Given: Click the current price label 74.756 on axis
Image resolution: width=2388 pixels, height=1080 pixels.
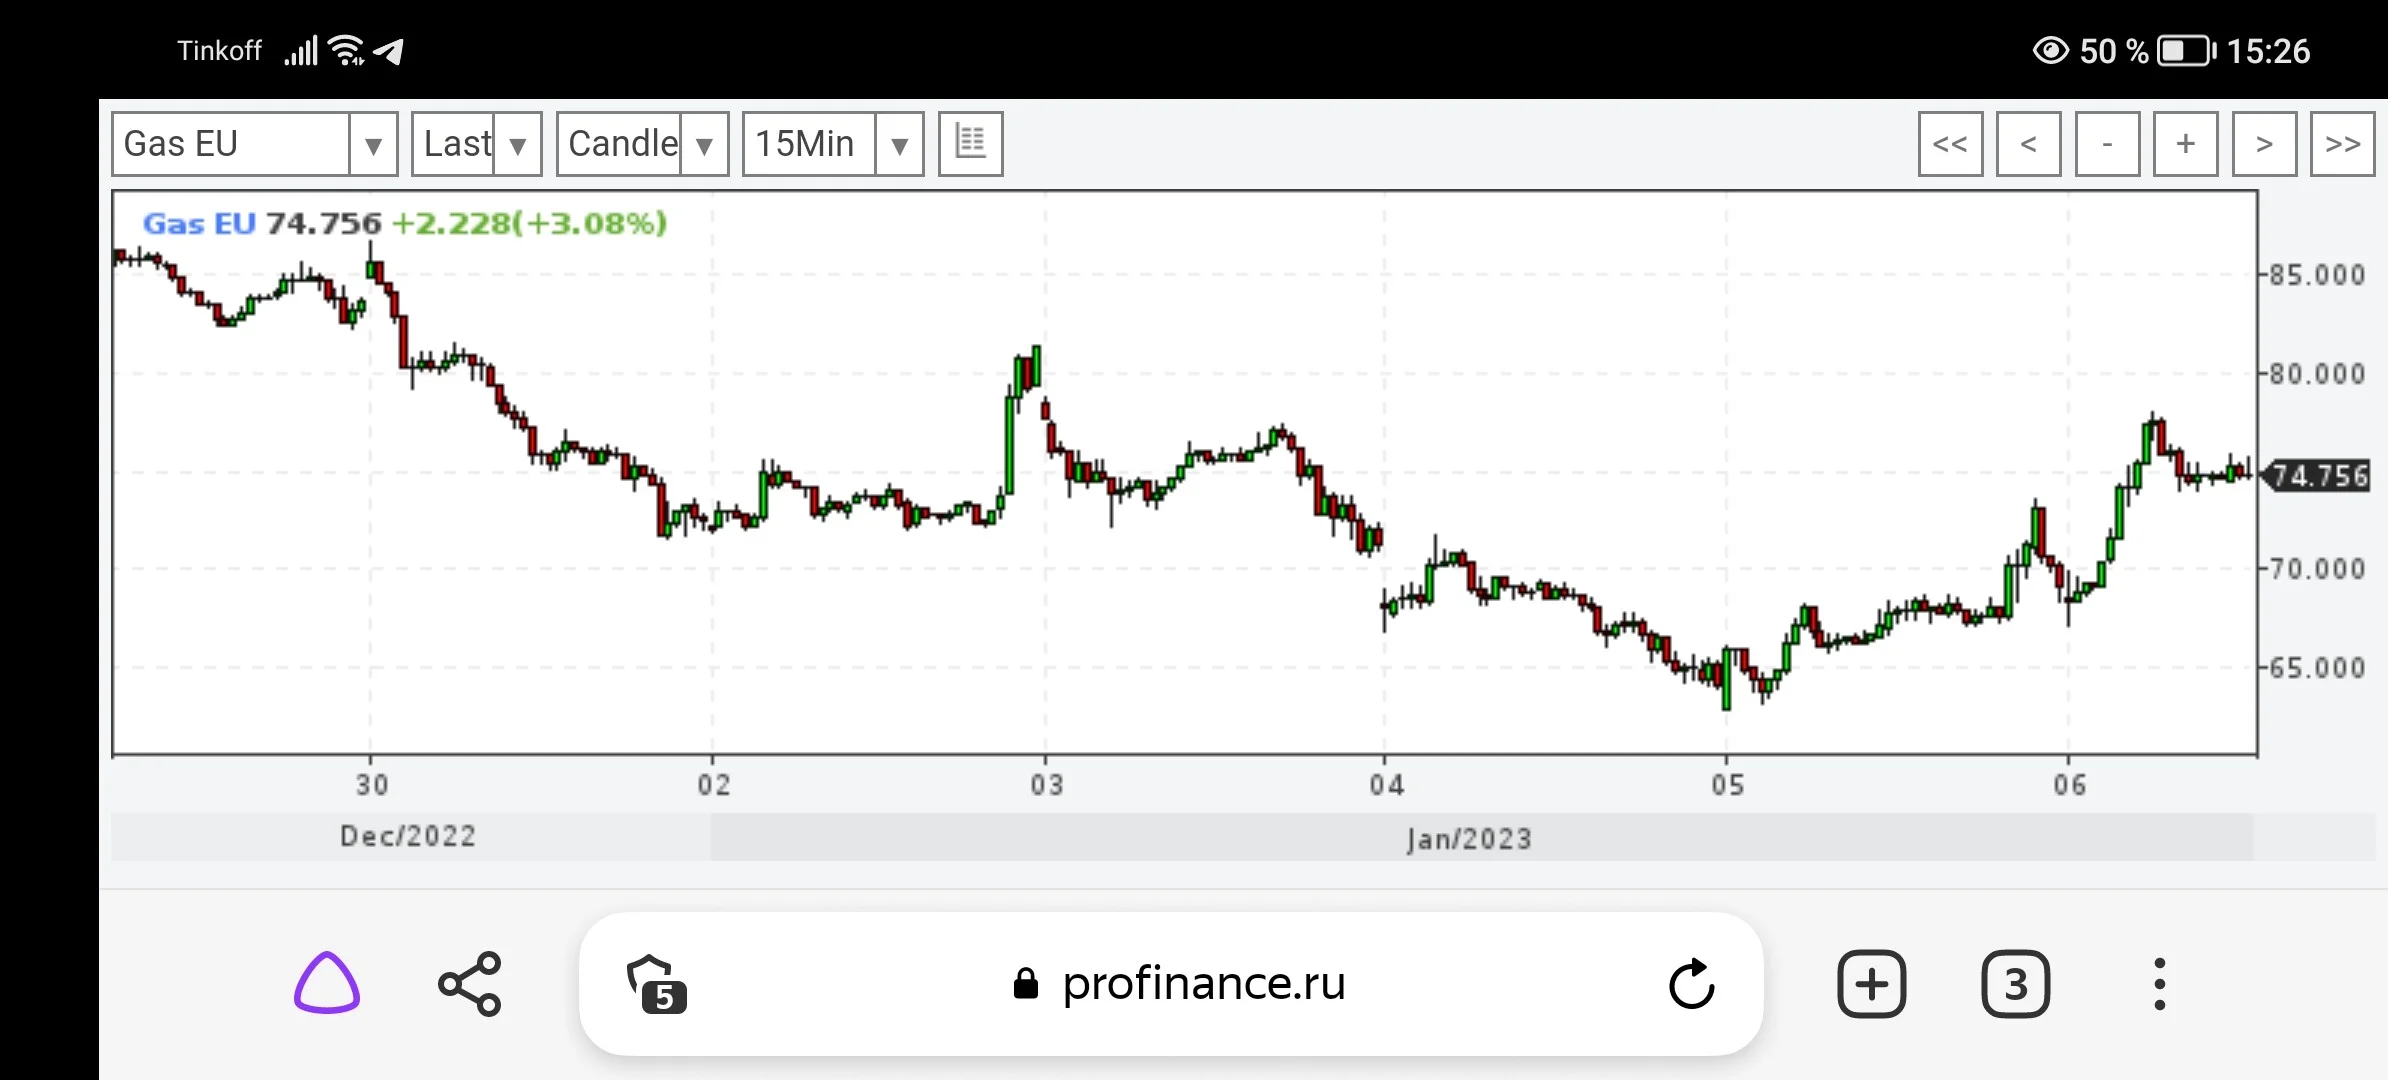Looking at the screenshot, I should [x=2316, y=476].
